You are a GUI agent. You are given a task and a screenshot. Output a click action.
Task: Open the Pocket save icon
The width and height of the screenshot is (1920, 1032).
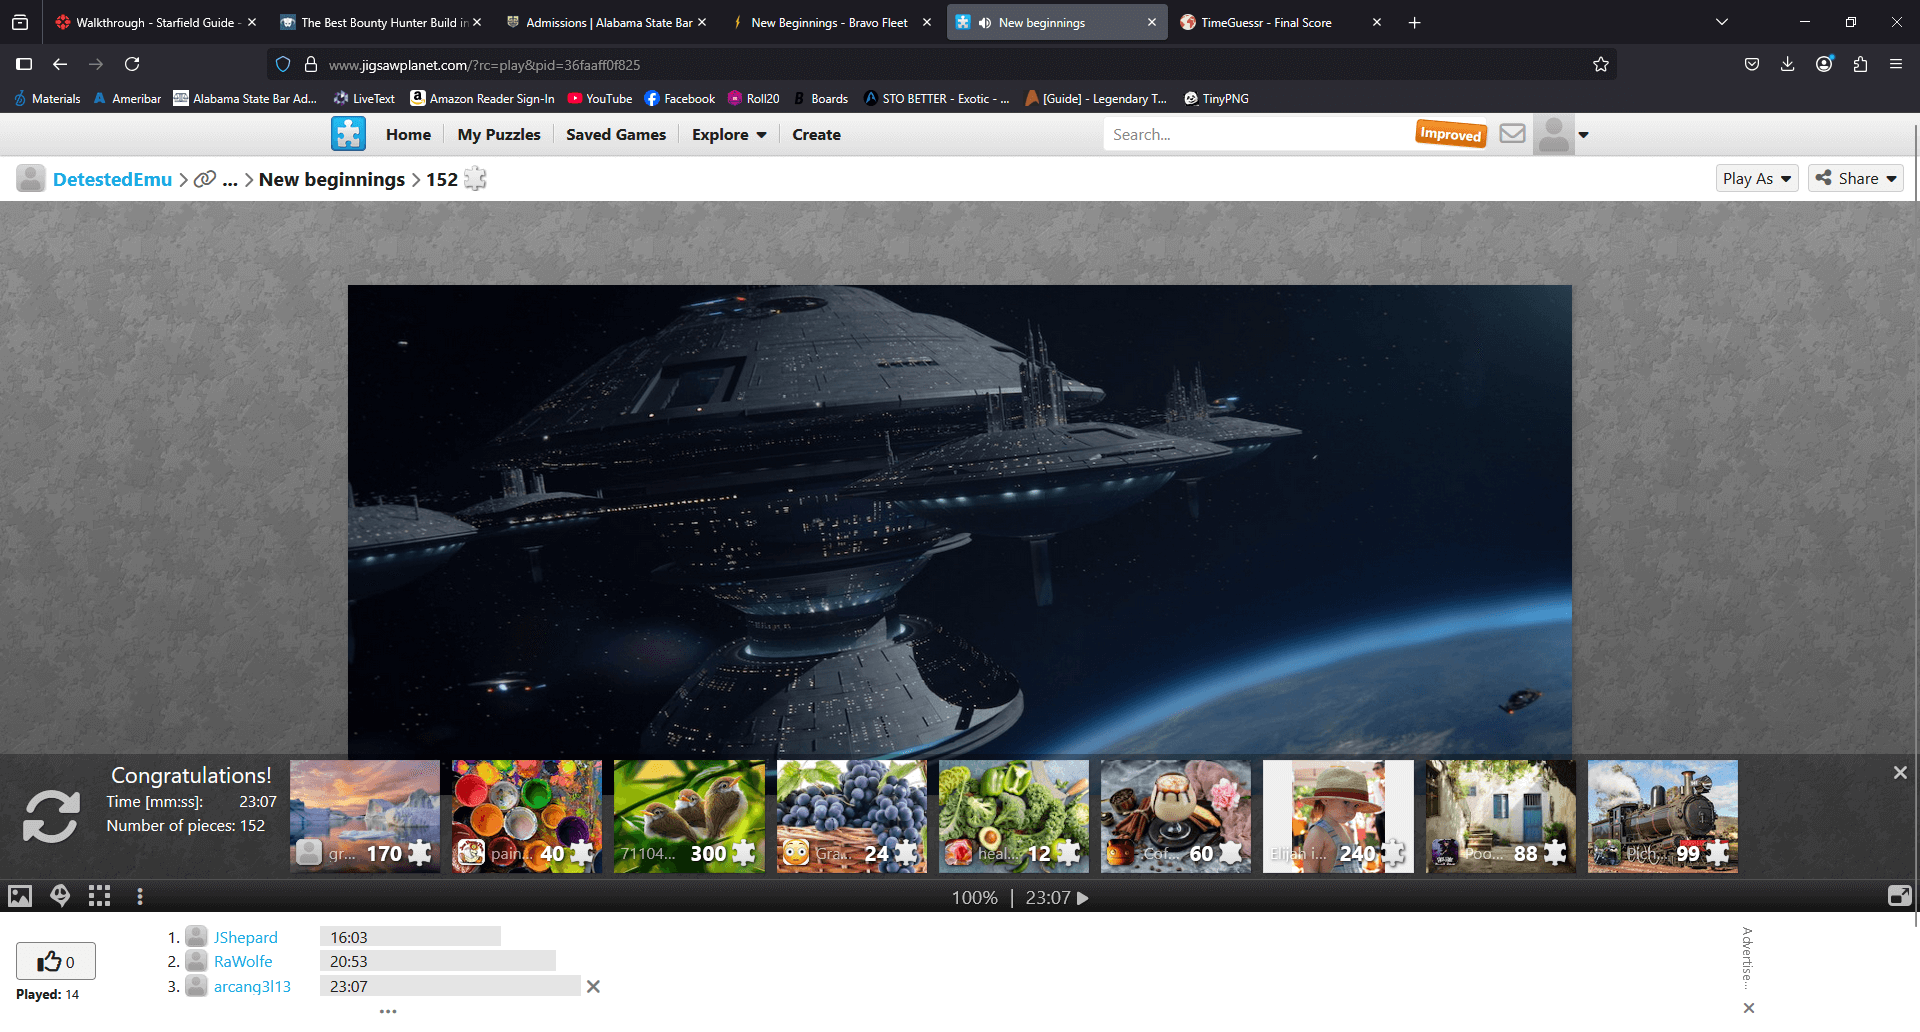click(x=1752, y=64)
